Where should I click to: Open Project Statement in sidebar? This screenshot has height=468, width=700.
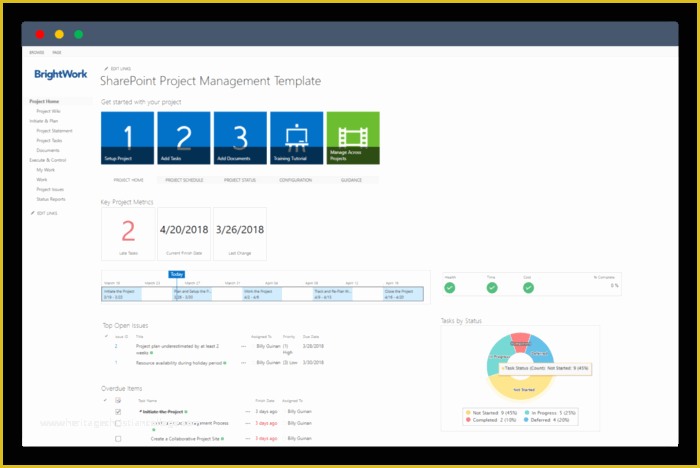click(54, 131)
